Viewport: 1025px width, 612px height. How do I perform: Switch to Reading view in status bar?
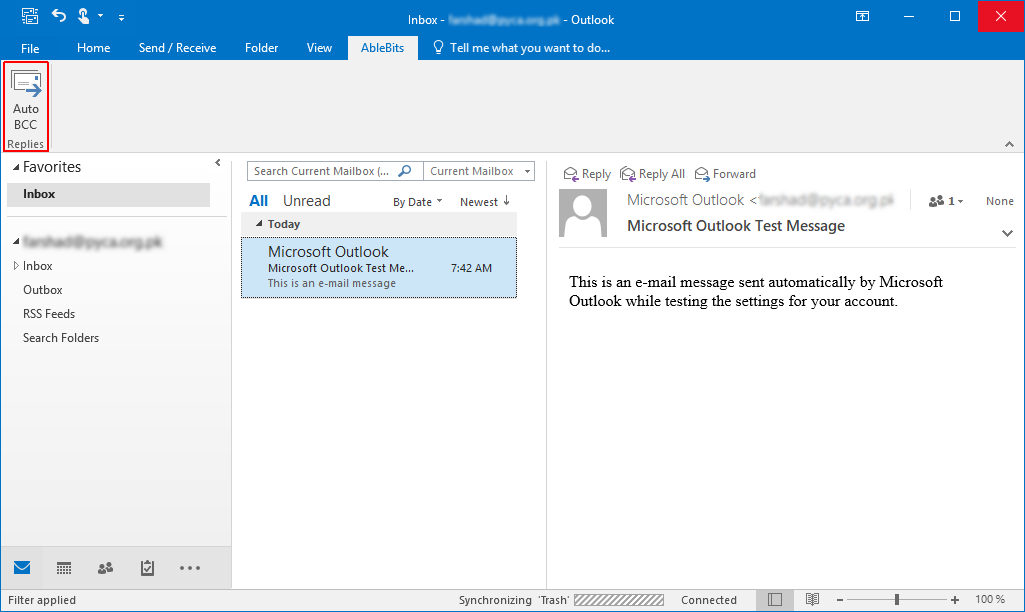pos(812,599)
